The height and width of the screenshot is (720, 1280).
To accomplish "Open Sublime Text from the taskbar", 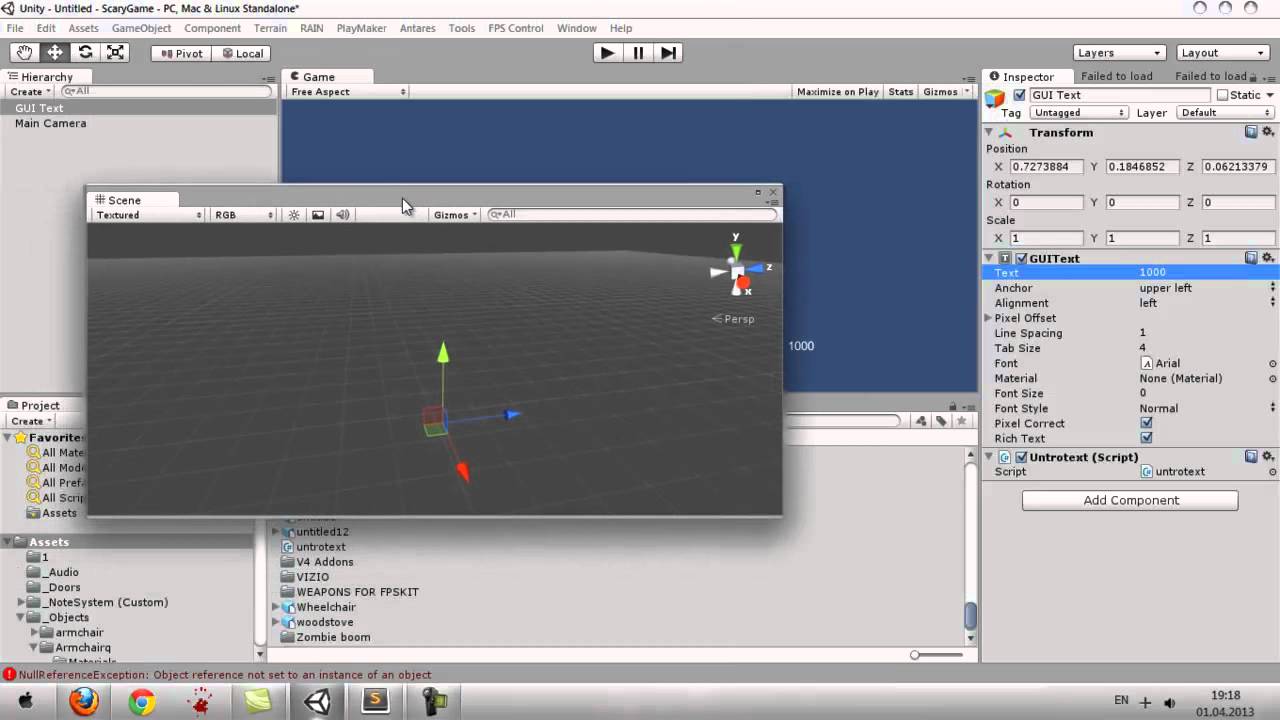I will point(375,702).
